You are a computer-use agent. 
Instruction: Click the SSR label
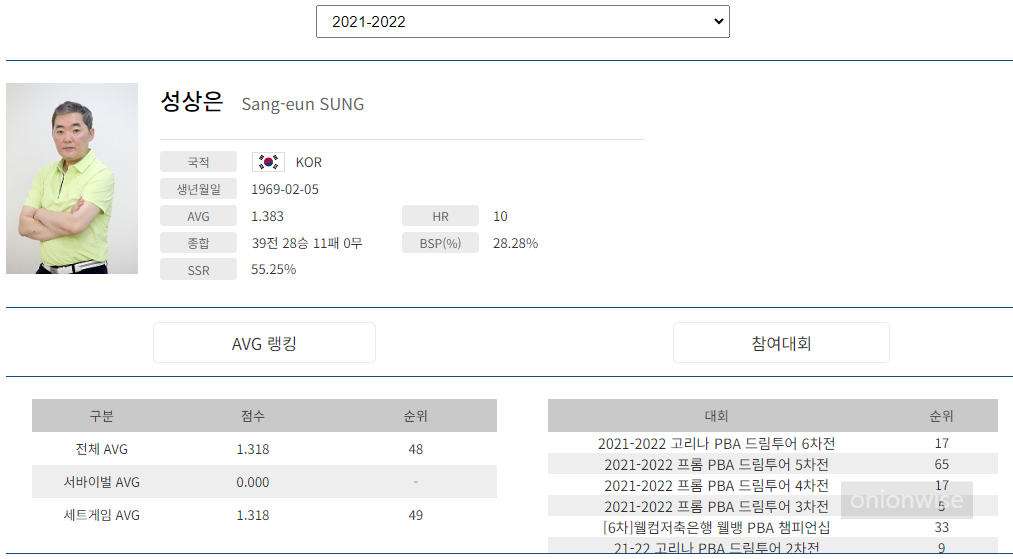[x=198, y=270]
